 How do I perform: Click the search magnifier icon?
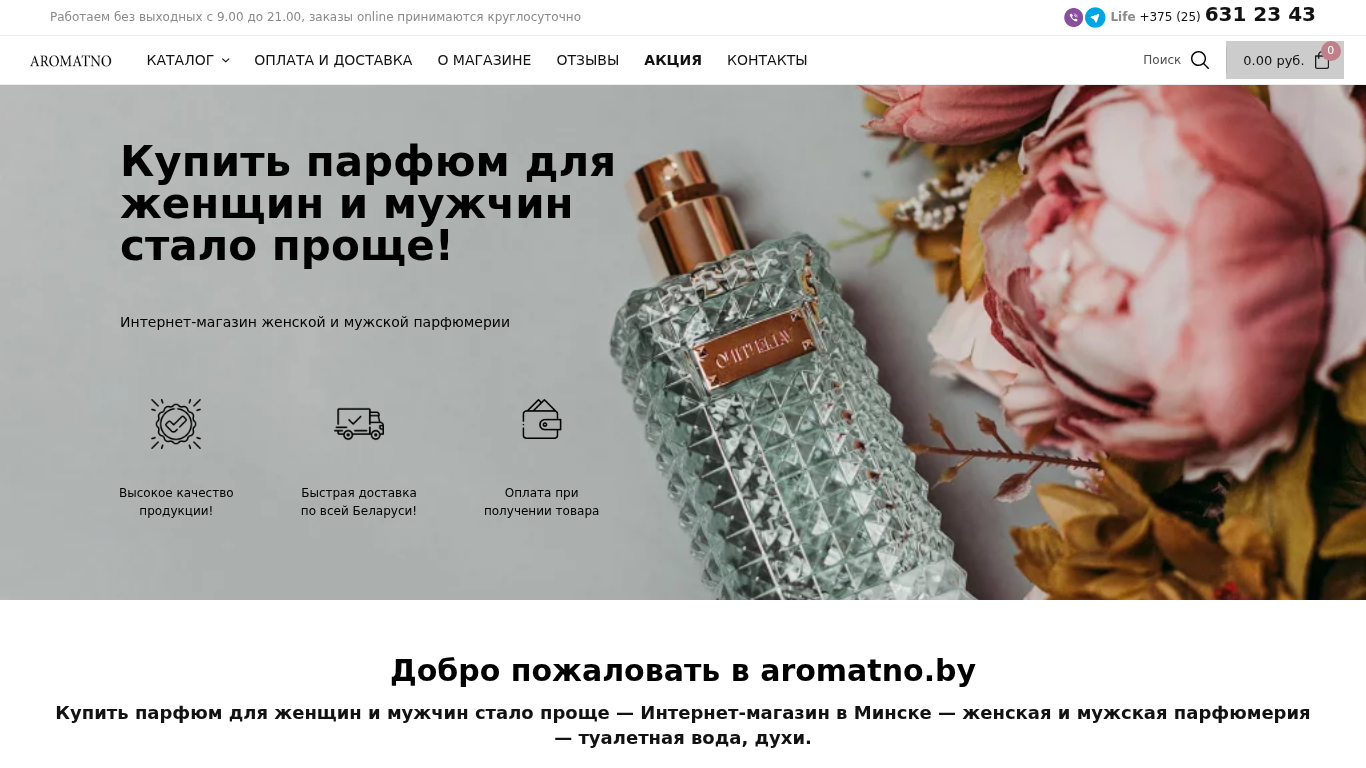[1200, 60]
